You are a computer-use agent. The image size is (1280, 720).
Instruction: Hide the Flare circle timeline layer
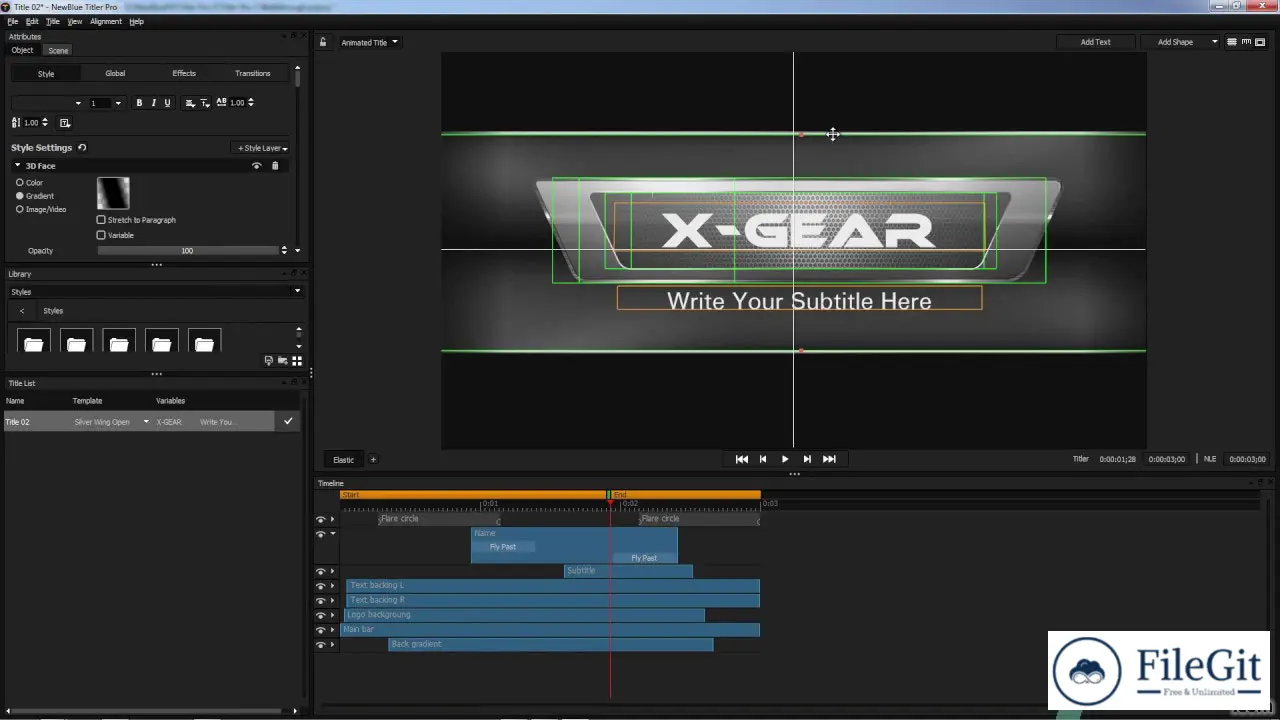click(x=321, y=520)
